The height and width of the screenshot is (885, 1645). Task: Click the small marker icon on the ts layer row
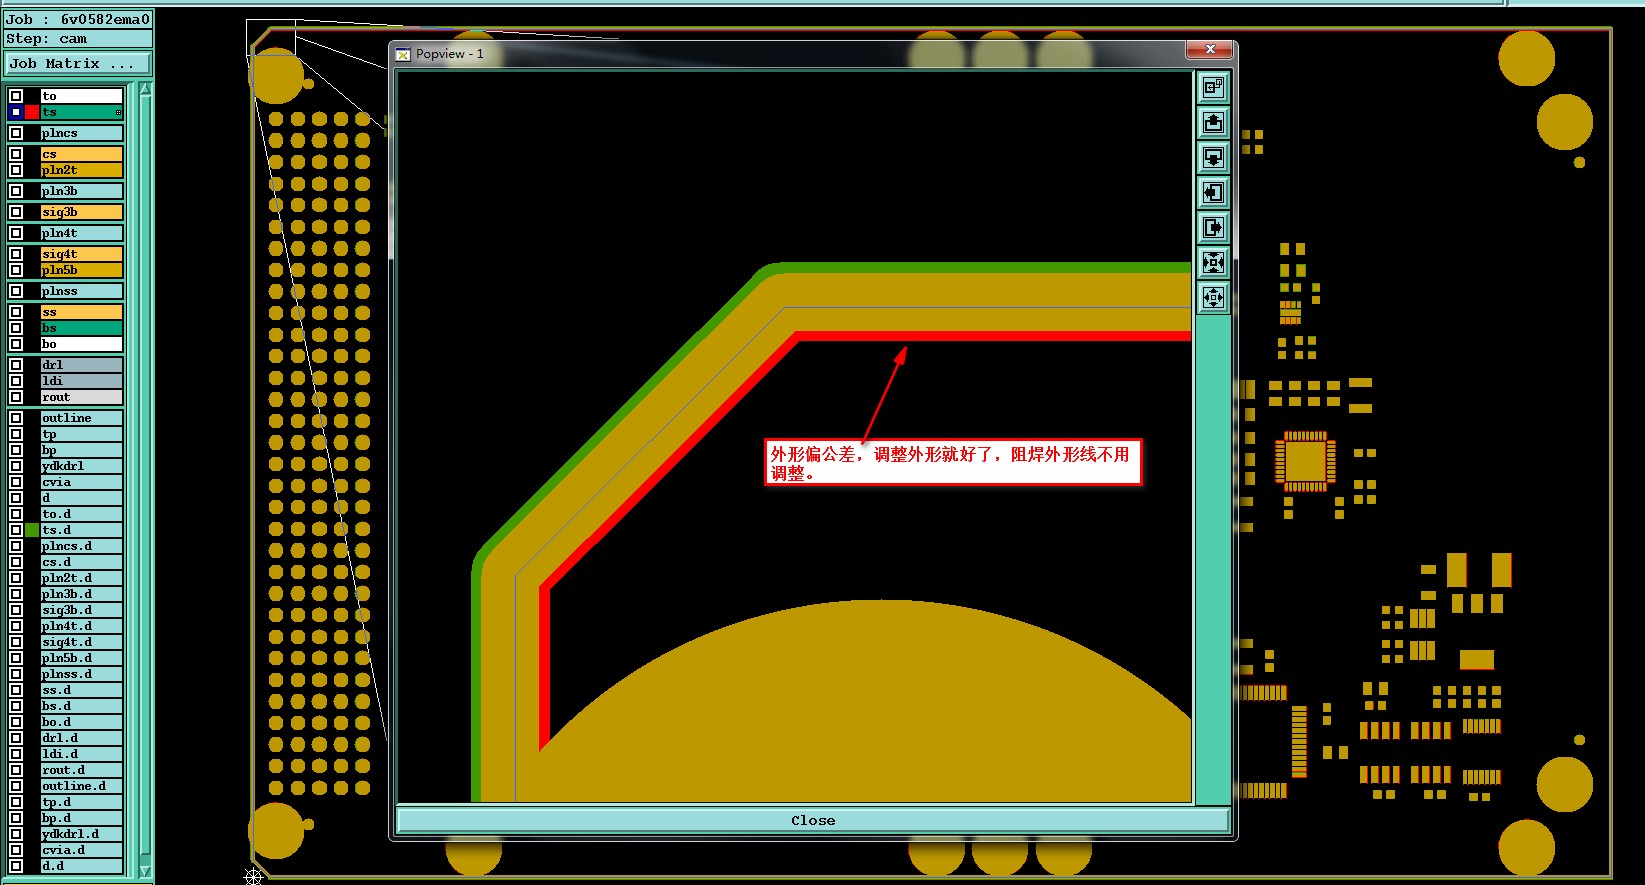click(x=118, y=112)
